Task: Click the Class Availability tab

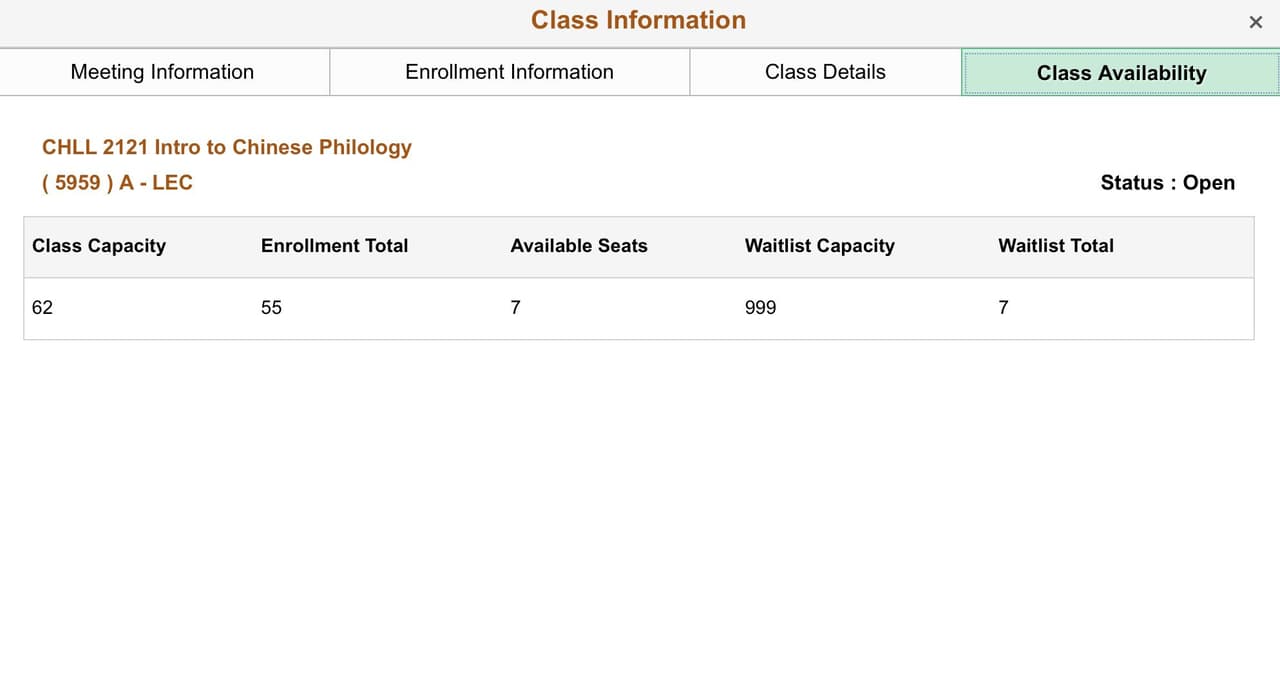Action: (1120, 72)
